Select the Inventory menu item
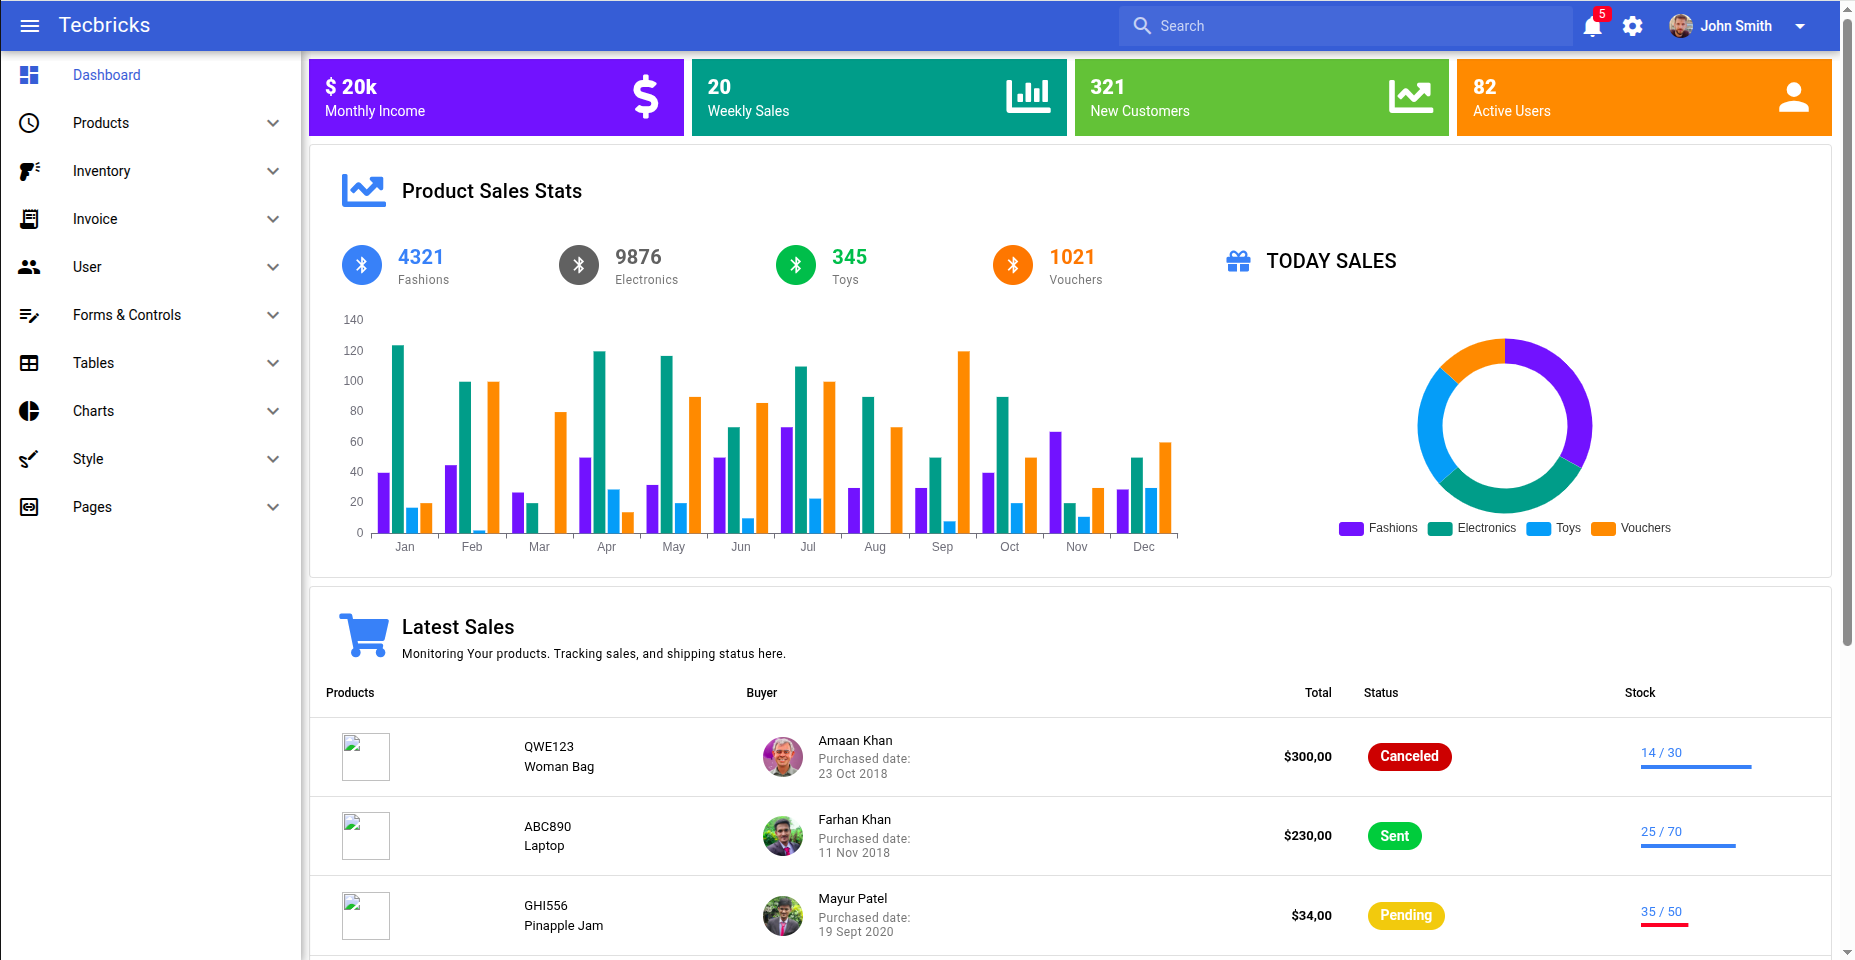Image resolution: width=1855 pixels, height=960 pixels. pyautogui.click(x=151, y=171)
